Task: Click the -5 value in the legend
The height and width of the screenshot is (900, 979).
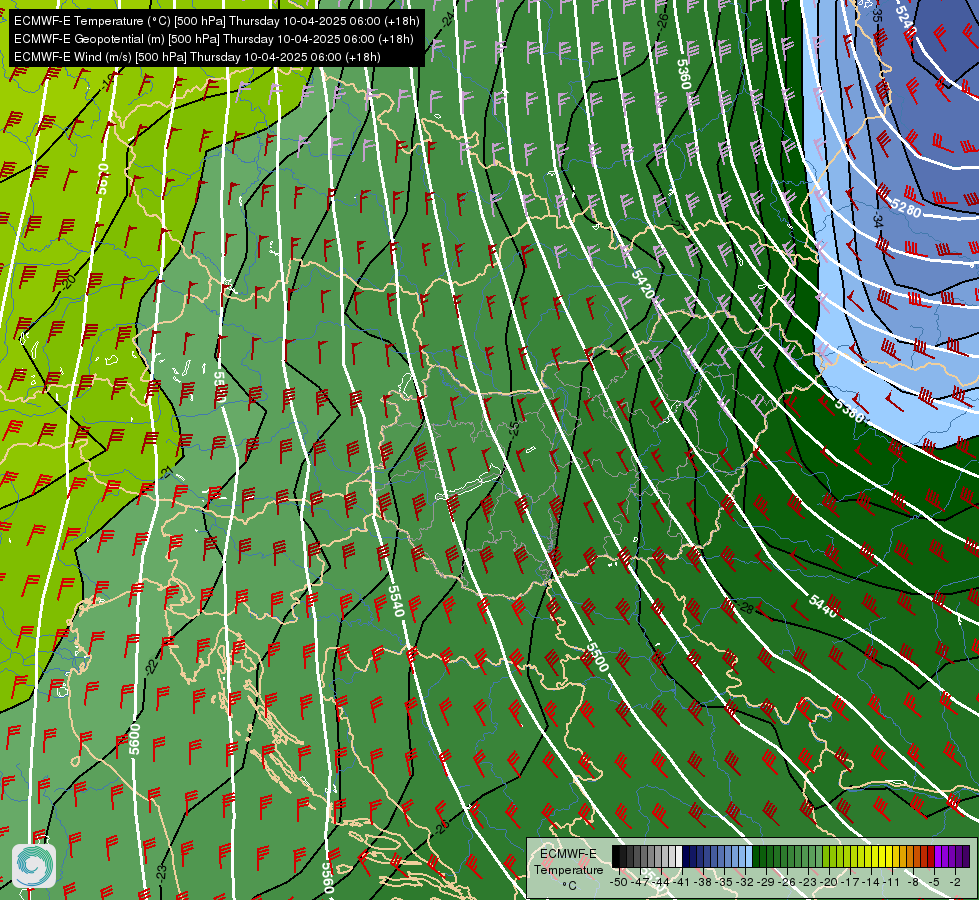Action: click(x=934, y=883)
